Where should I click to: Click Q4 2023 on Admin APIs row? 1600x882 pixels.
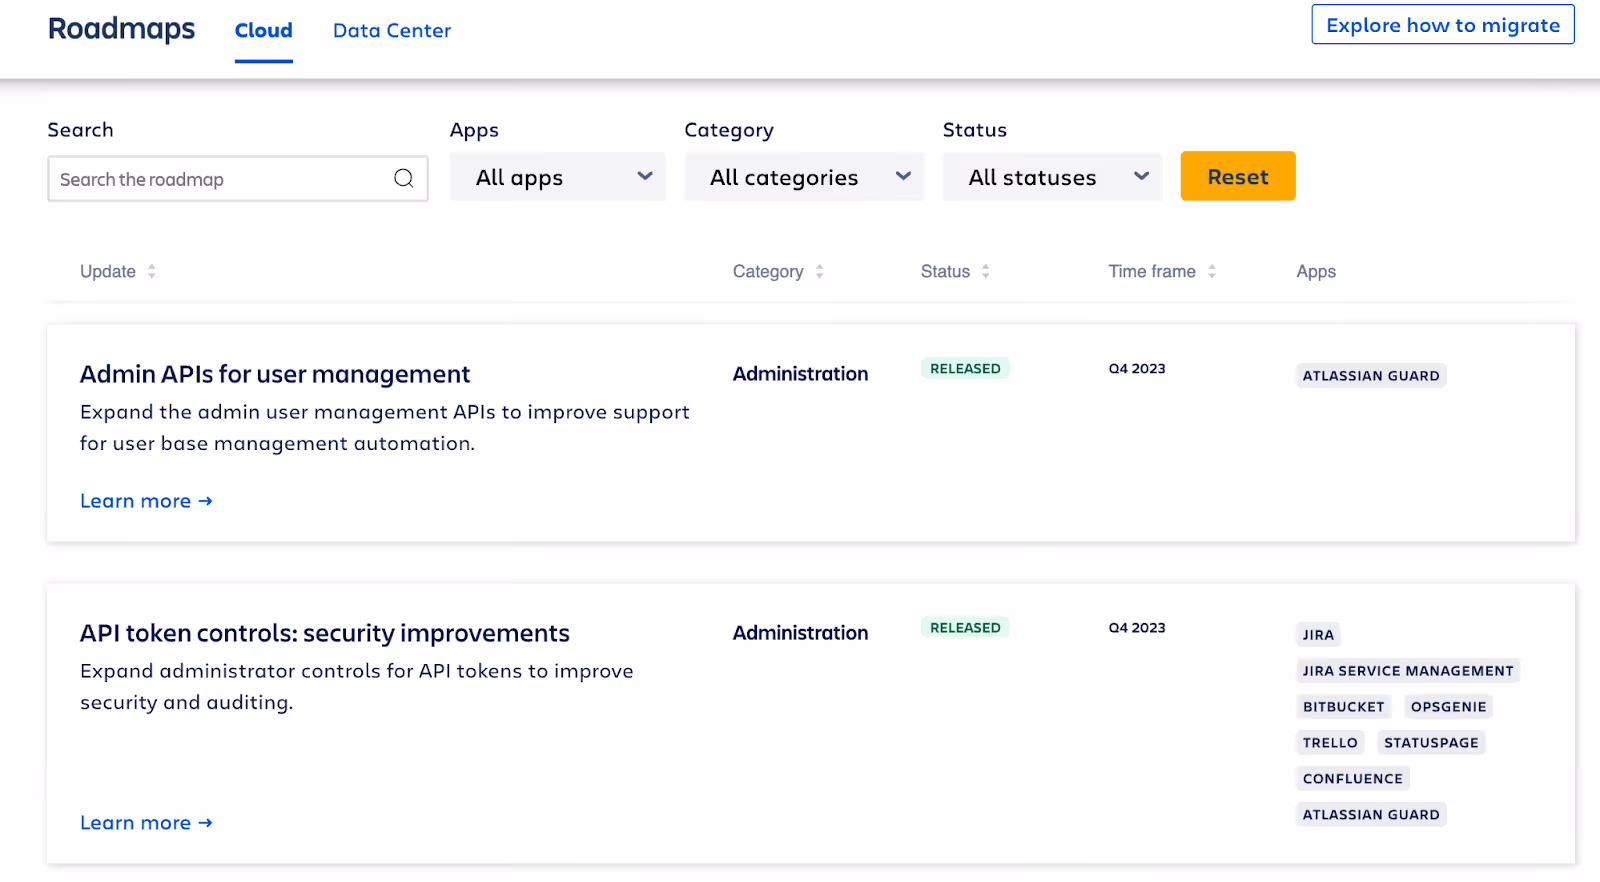point(1137,368)
